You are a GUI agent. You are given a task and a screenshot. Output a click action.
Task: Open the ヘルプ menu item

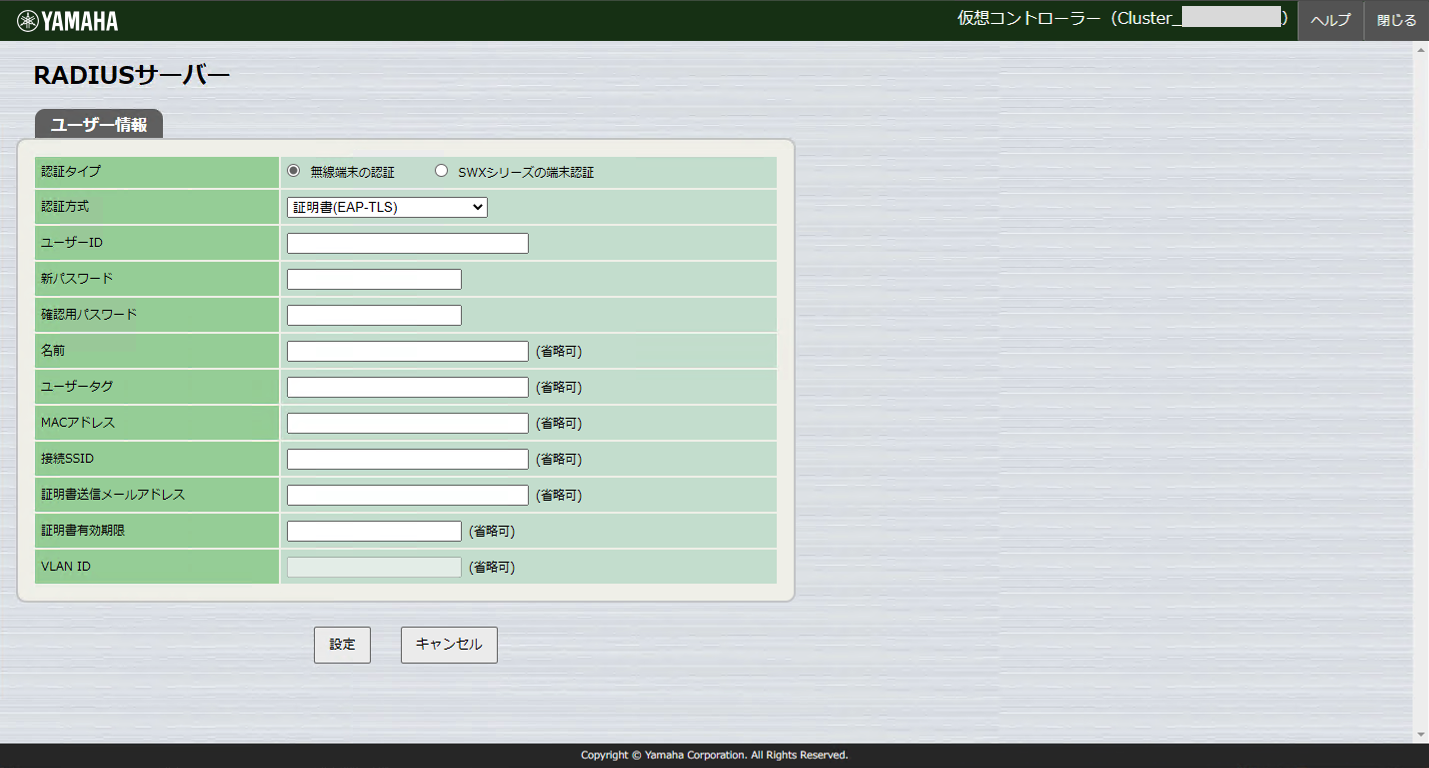point(1329,19)
